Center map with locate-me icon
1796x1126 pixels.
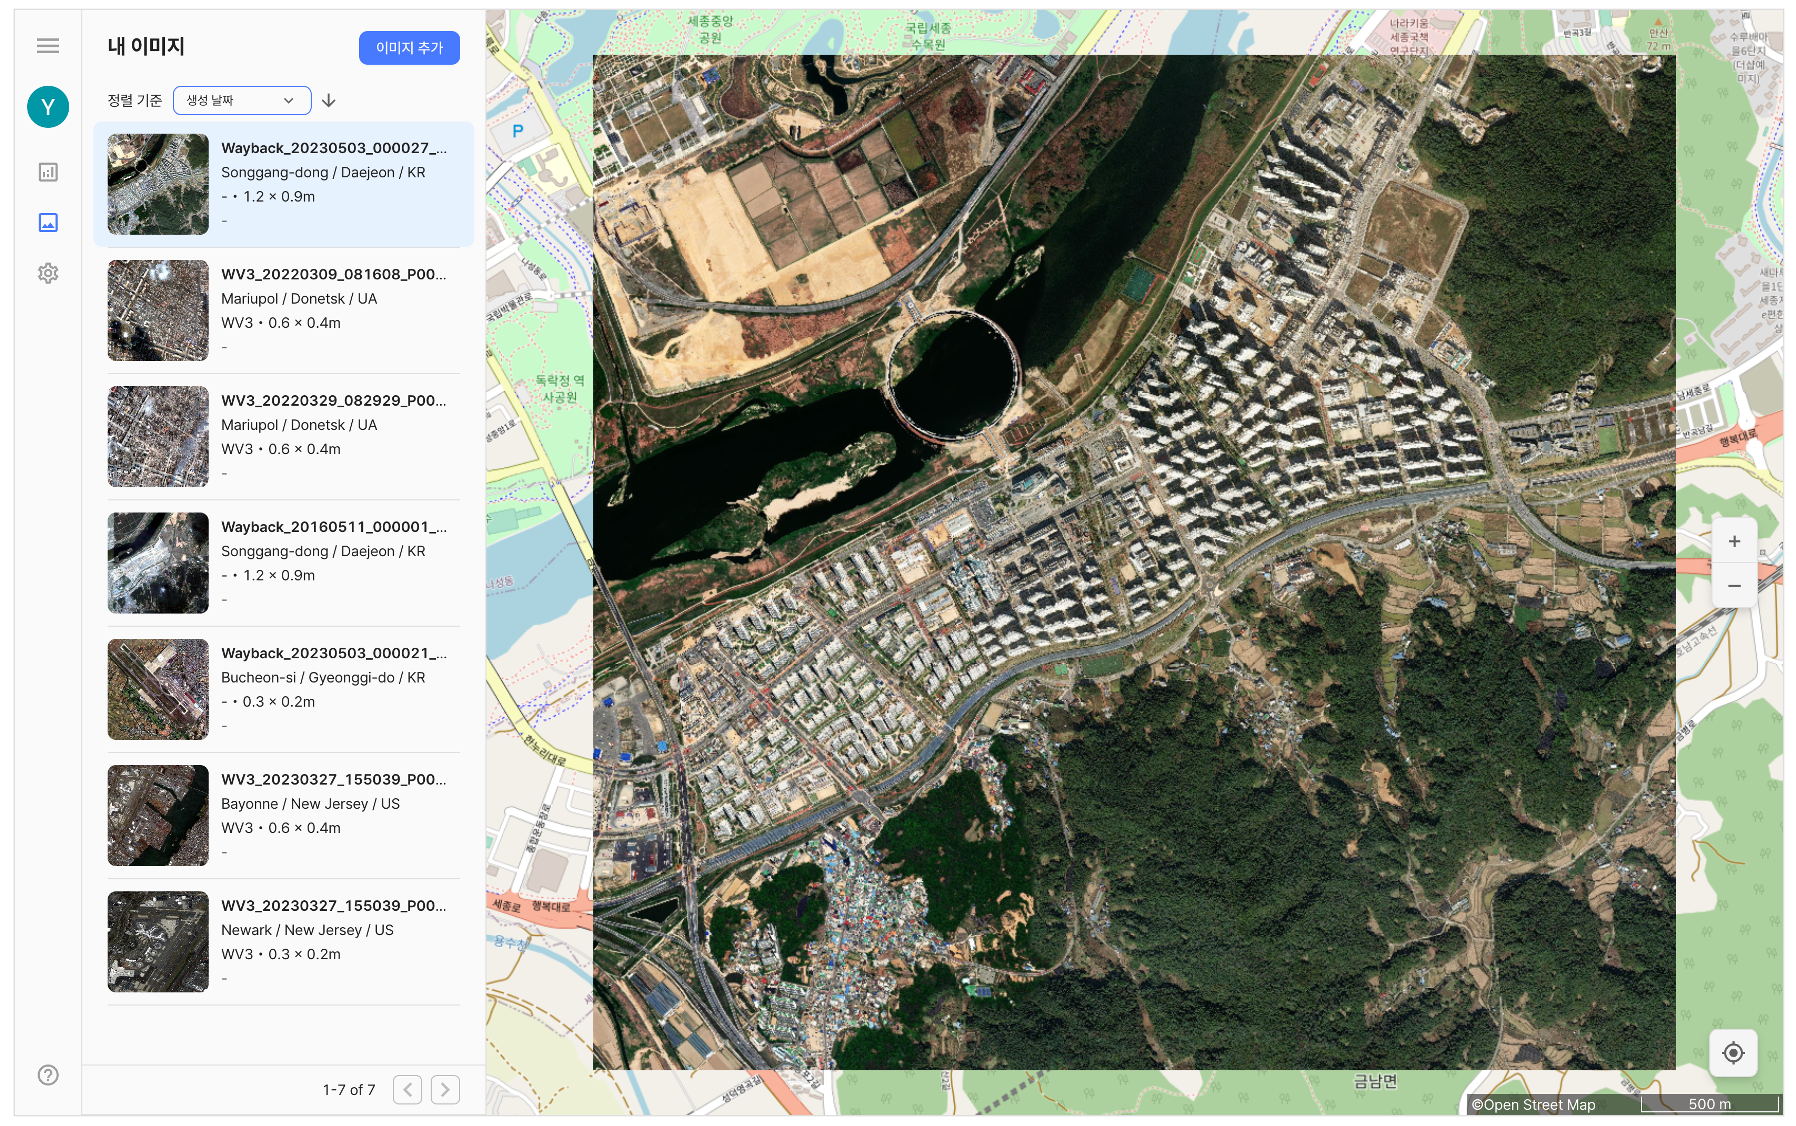[x=1733, y=1053]
